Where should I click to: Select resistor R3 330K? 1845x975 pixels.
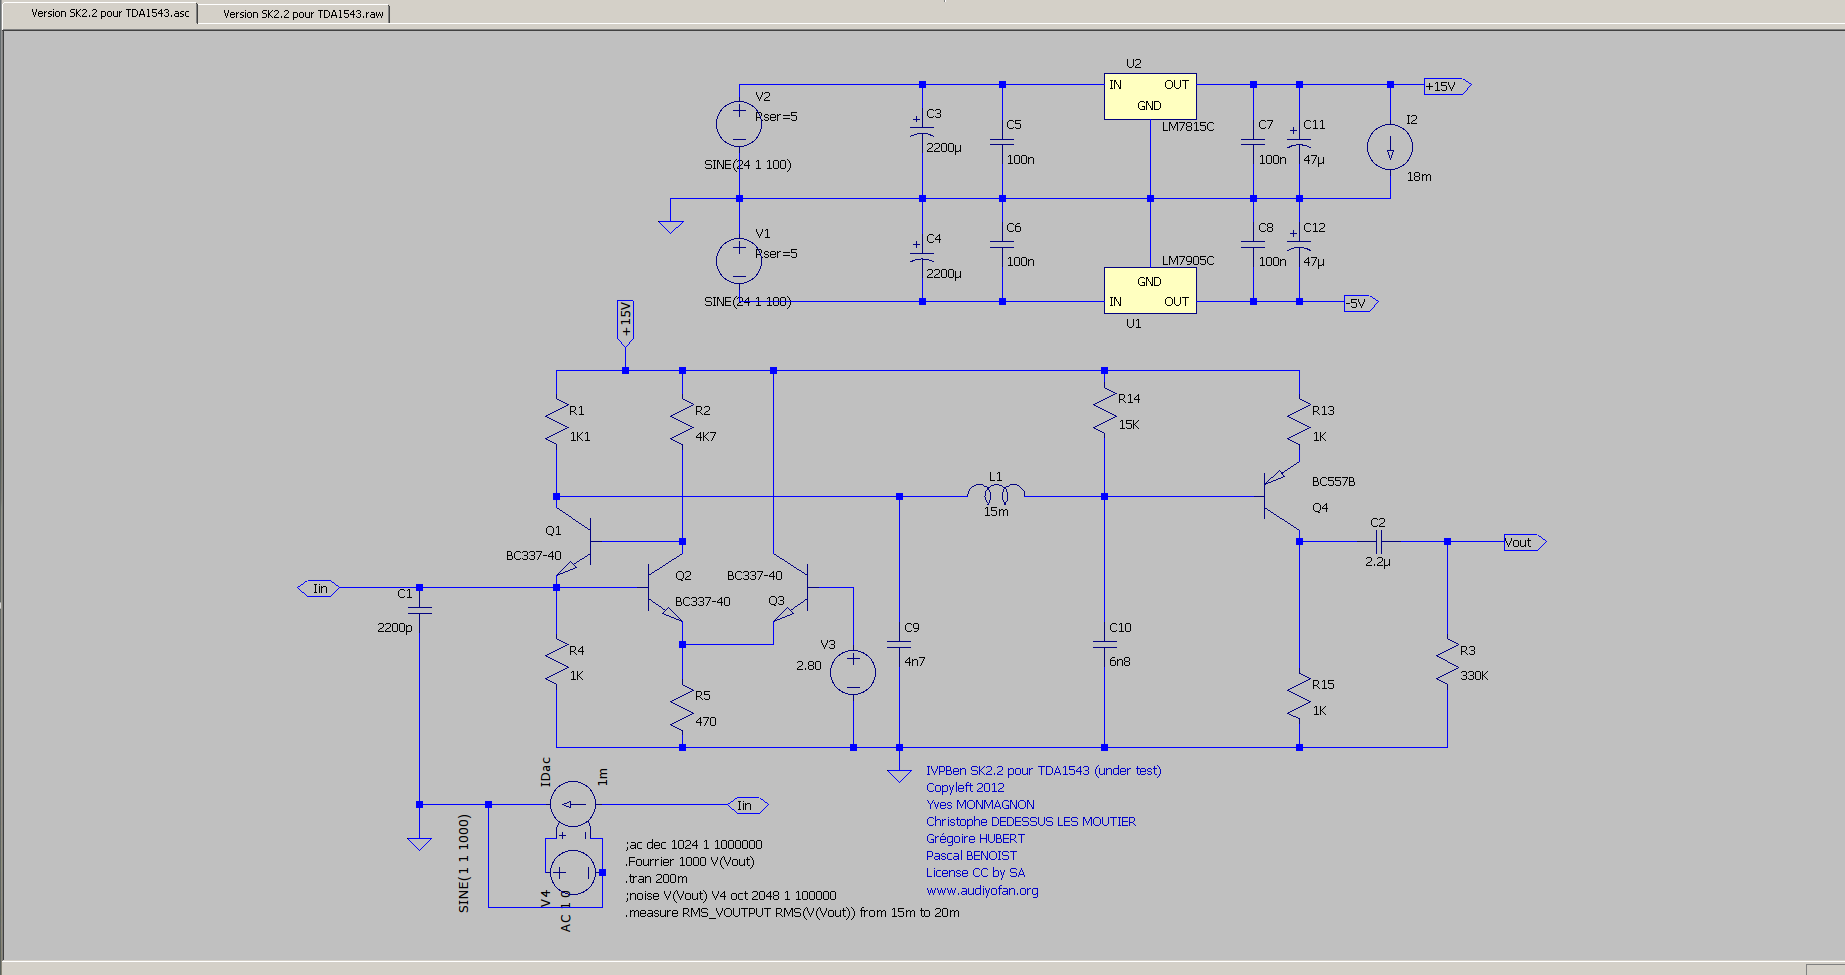(1447, 663)
